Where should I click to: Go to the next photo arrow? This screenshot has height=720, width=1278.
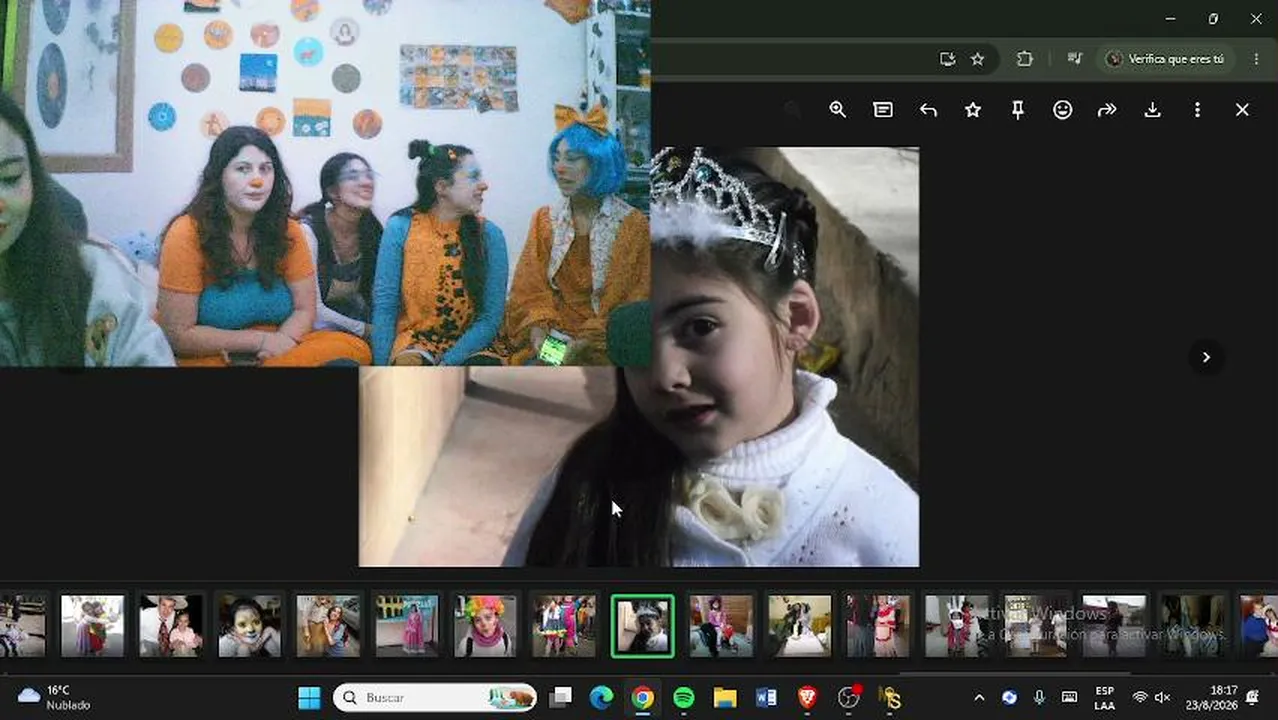coord(1206,357)
